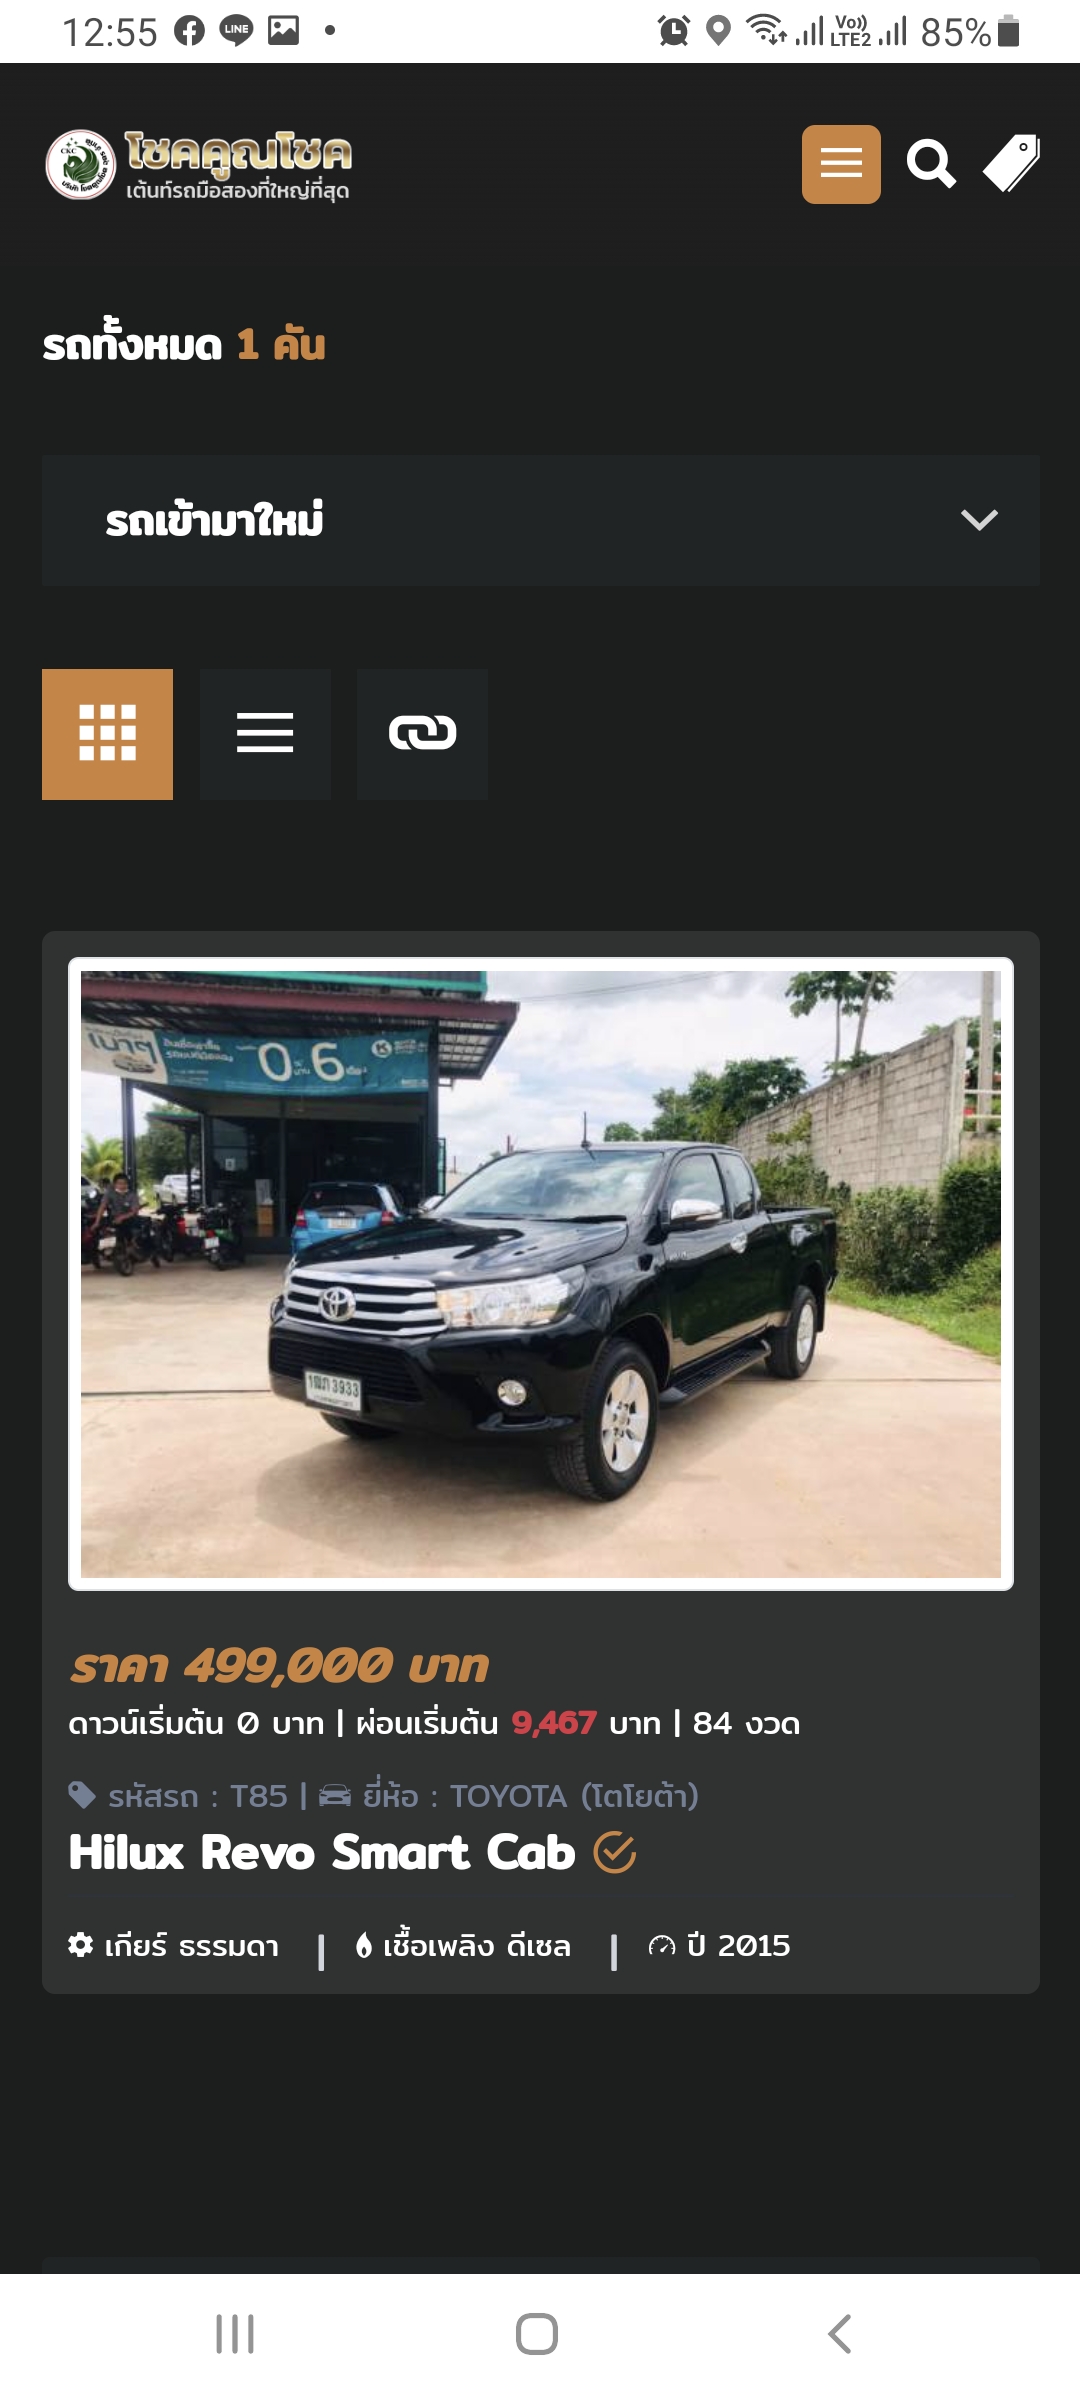Open the orange hamburger menu
The width and height of the screenshot is (1080, 2400).
(x=841, y=164)
